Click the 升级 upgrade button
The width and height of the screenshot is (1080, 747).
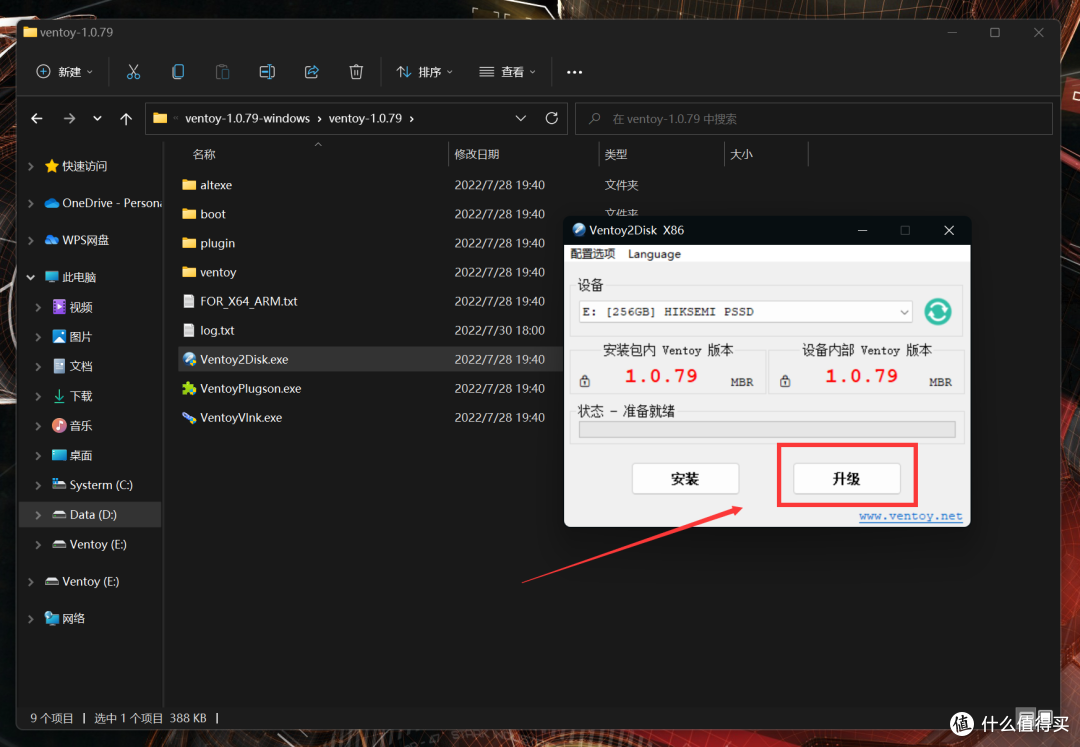tap(846, 479)
